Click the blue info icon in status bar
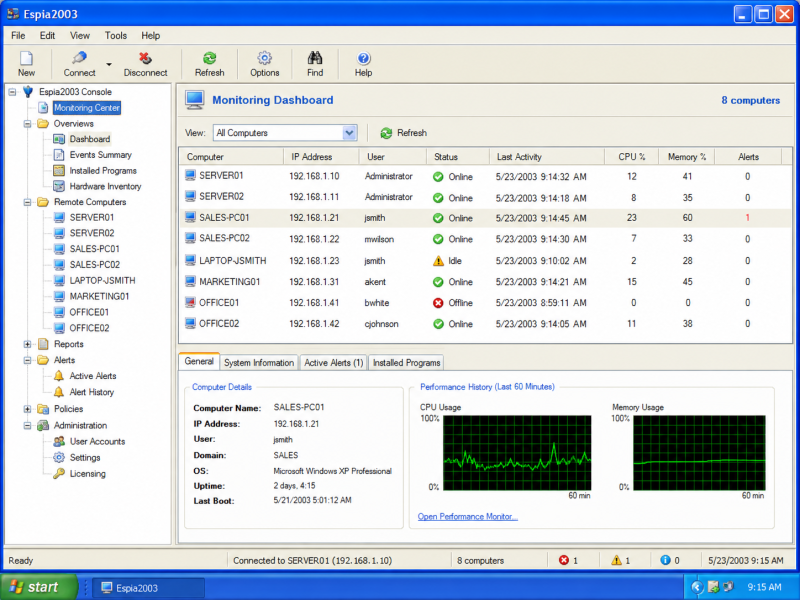 (665, 560)
